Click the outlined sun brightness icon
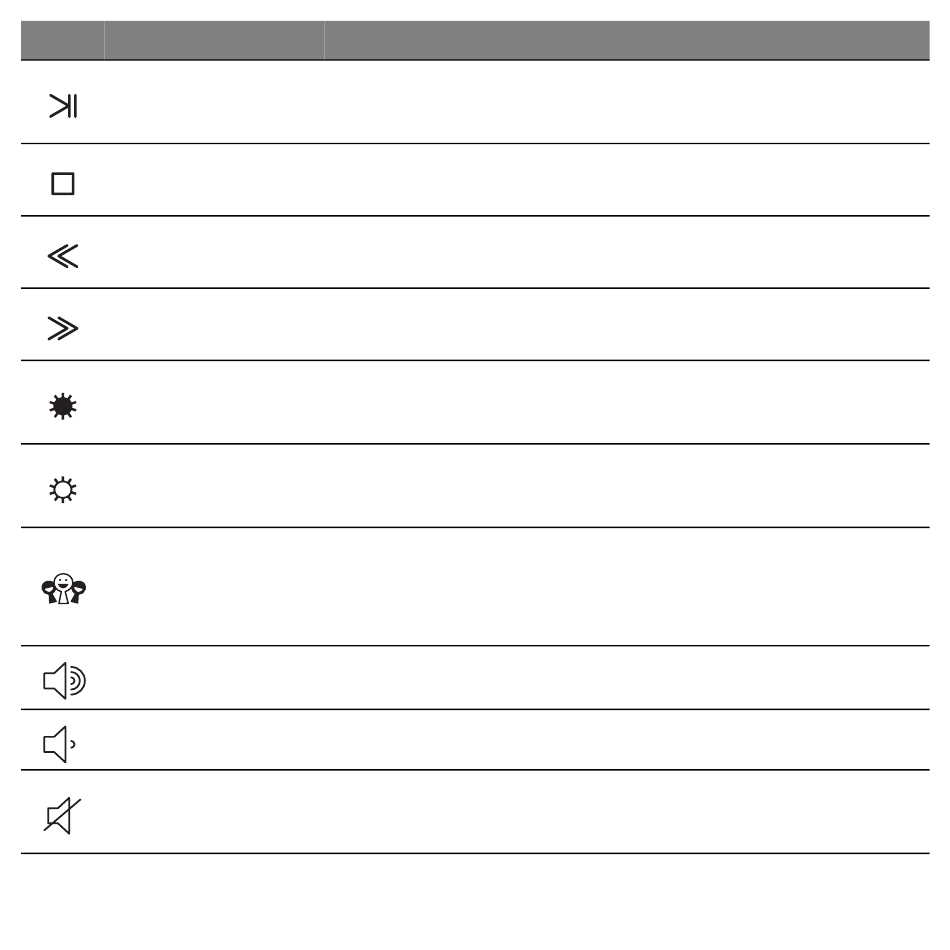 63,490
